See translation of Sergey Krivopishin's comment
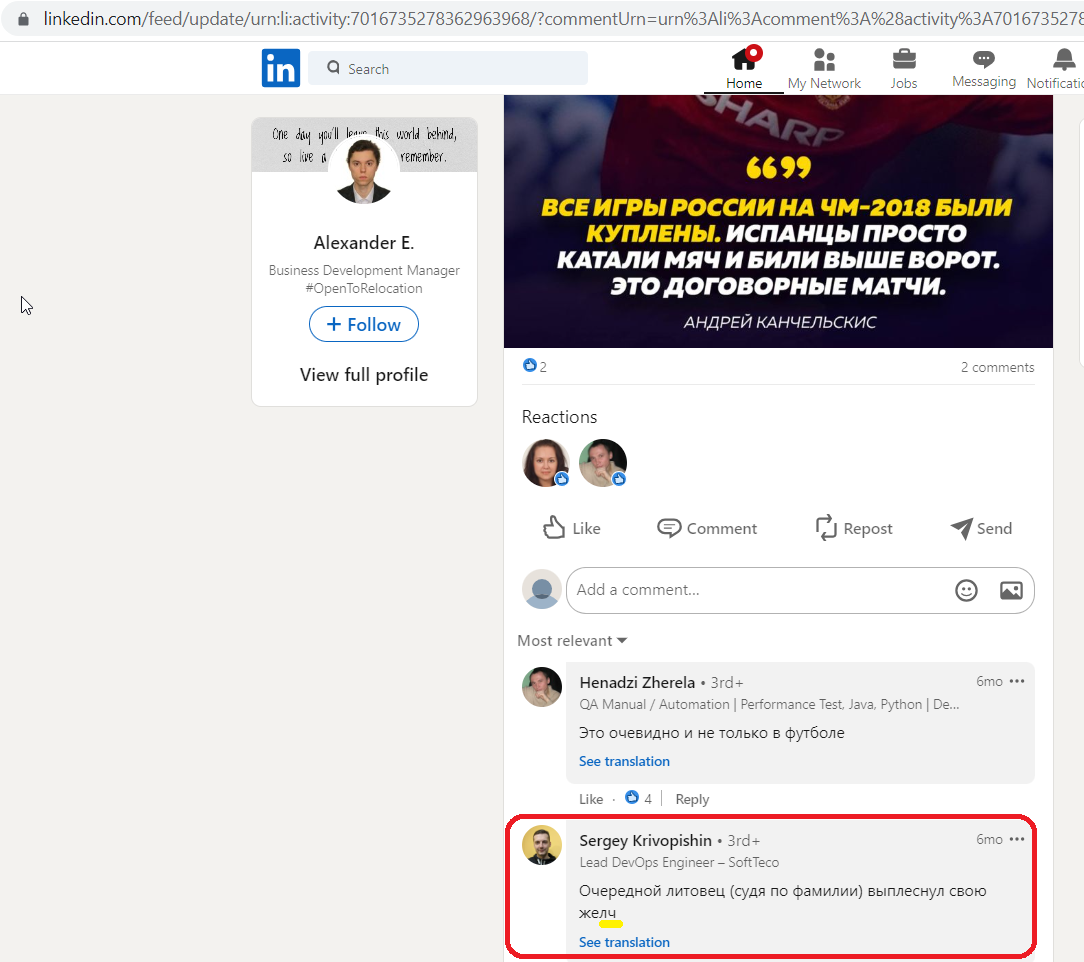This screenshot has width=1084, height=962. pos(624,942)
